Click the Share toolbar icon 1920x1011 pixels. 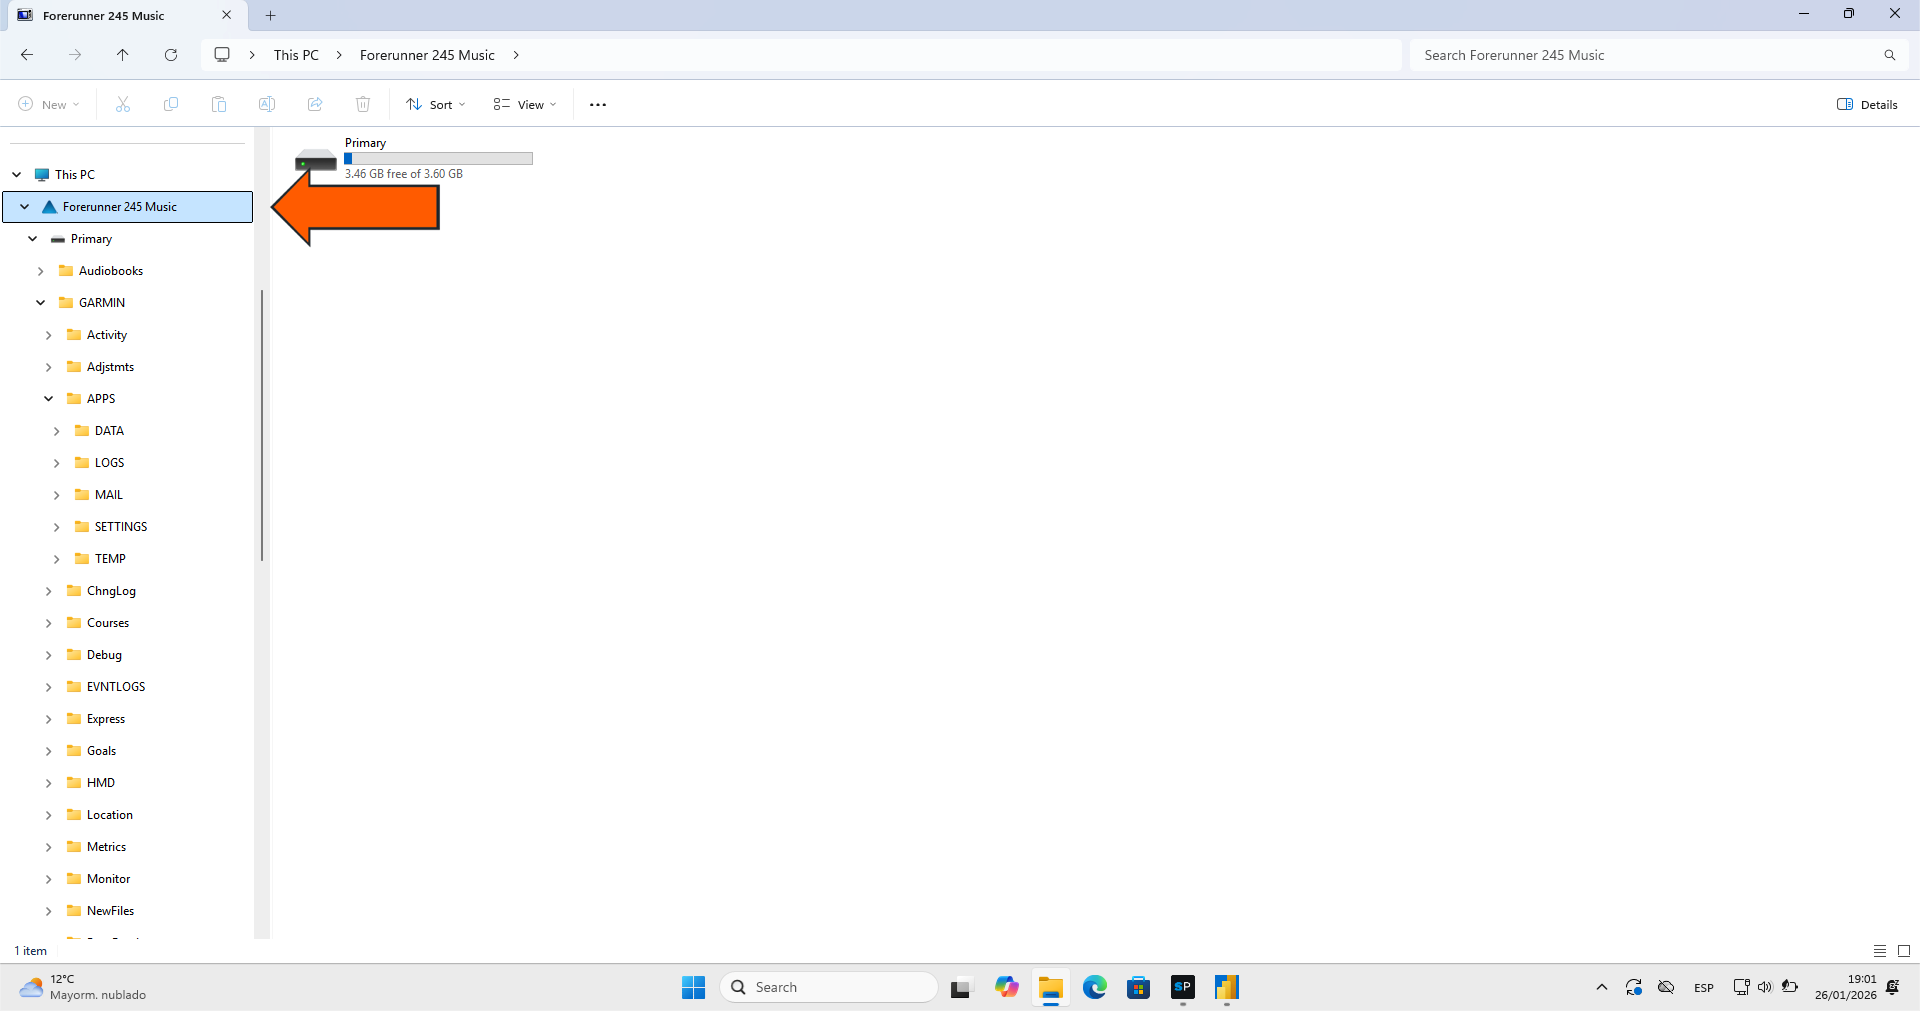point(315,104)
